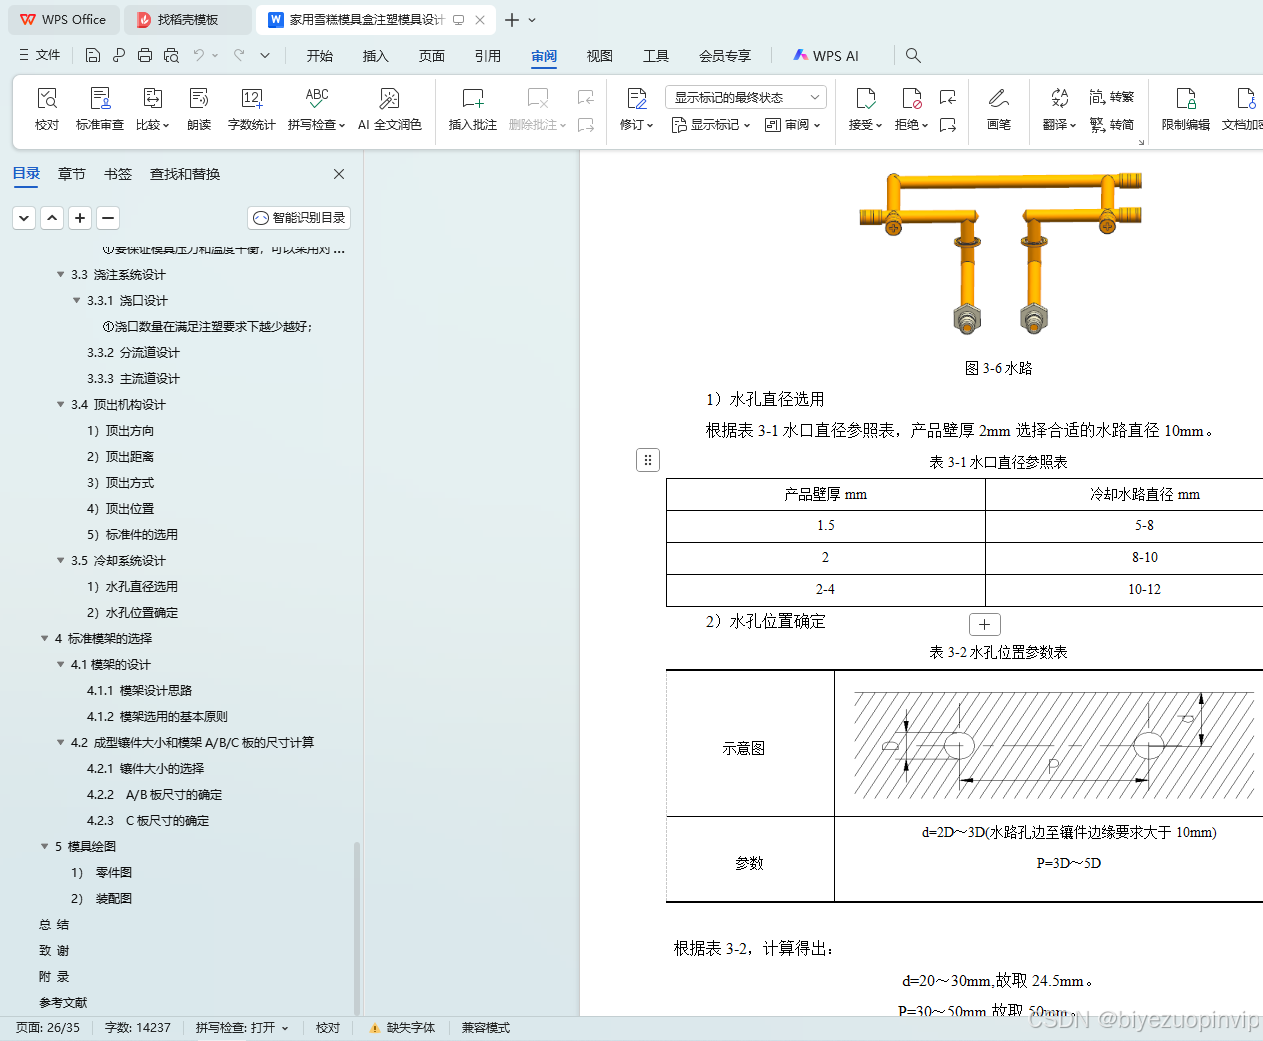Image resolution: width=1263 pixels, height=1041 pixels.
Task: Click the plus button below table 3-1
Action: (x=985, y=625)
